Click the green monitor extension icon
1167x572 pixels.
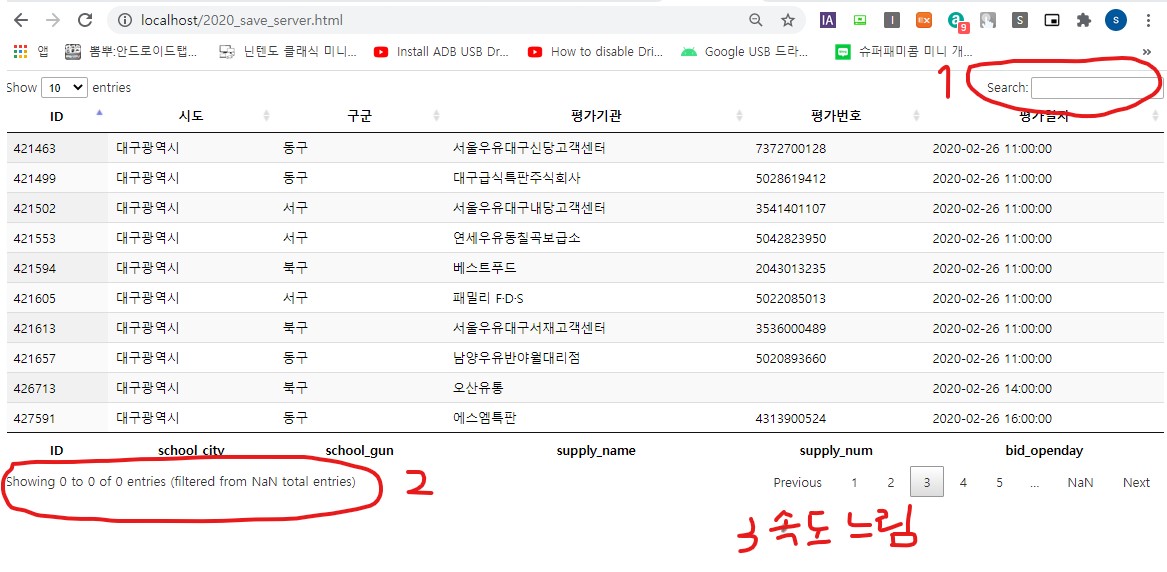860,20
